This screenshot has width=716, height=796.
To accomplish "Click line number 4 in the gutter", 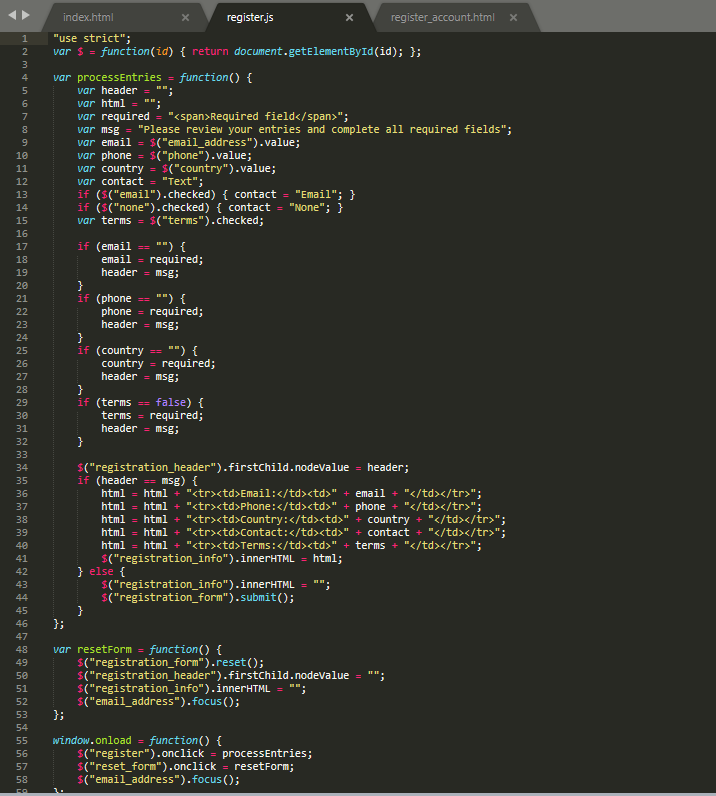I will pos(25,78).
